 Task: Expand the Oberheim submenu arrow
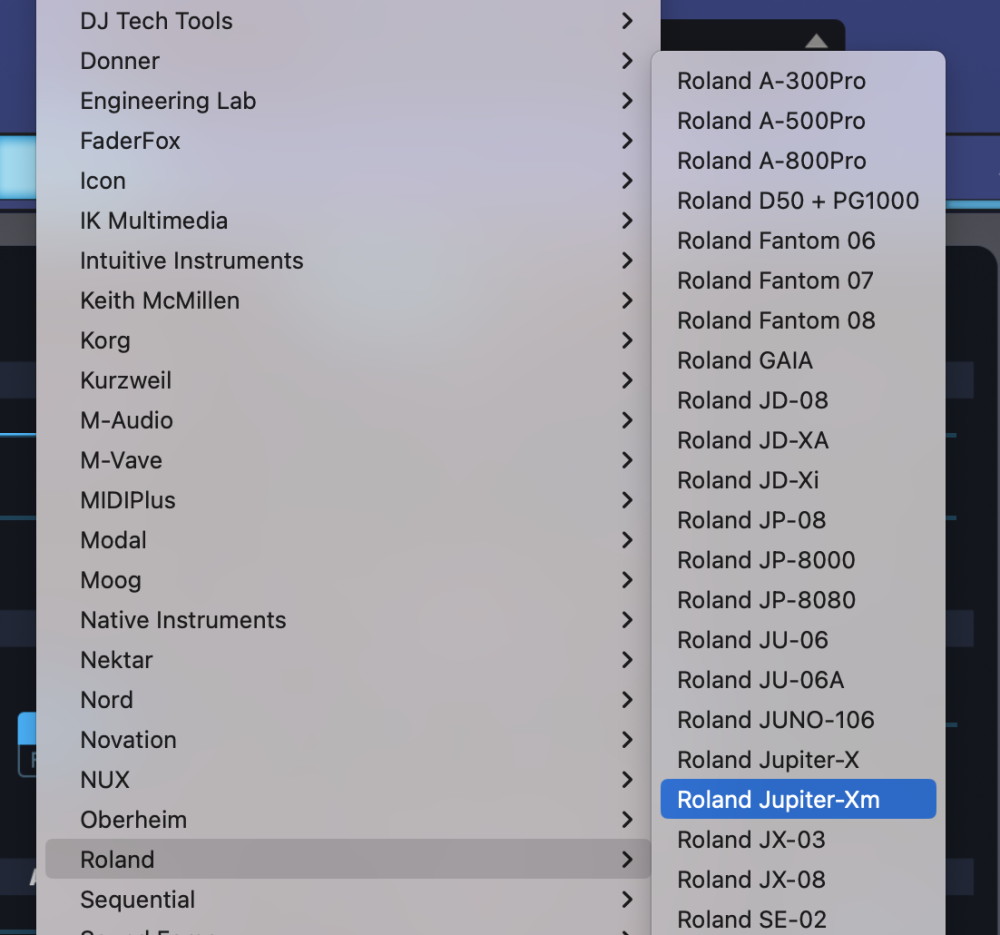pyautogui.click(x=627, y=820)
